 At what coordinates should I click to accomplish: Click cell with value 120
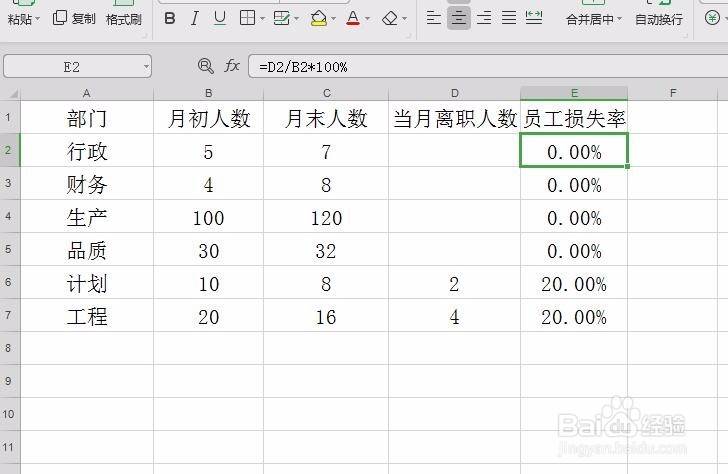coord(326,216)
